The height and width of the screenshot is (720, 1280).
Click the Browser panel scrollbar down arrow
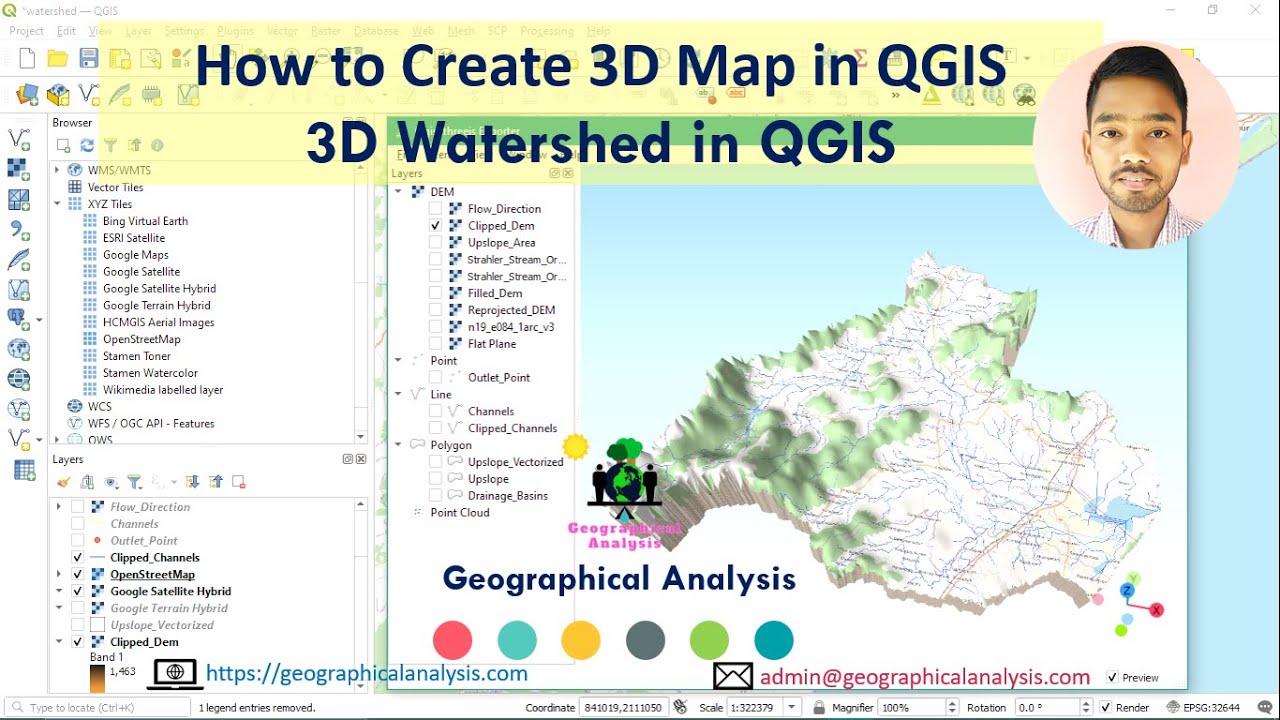pyautogui.click(x=362, y=437)
